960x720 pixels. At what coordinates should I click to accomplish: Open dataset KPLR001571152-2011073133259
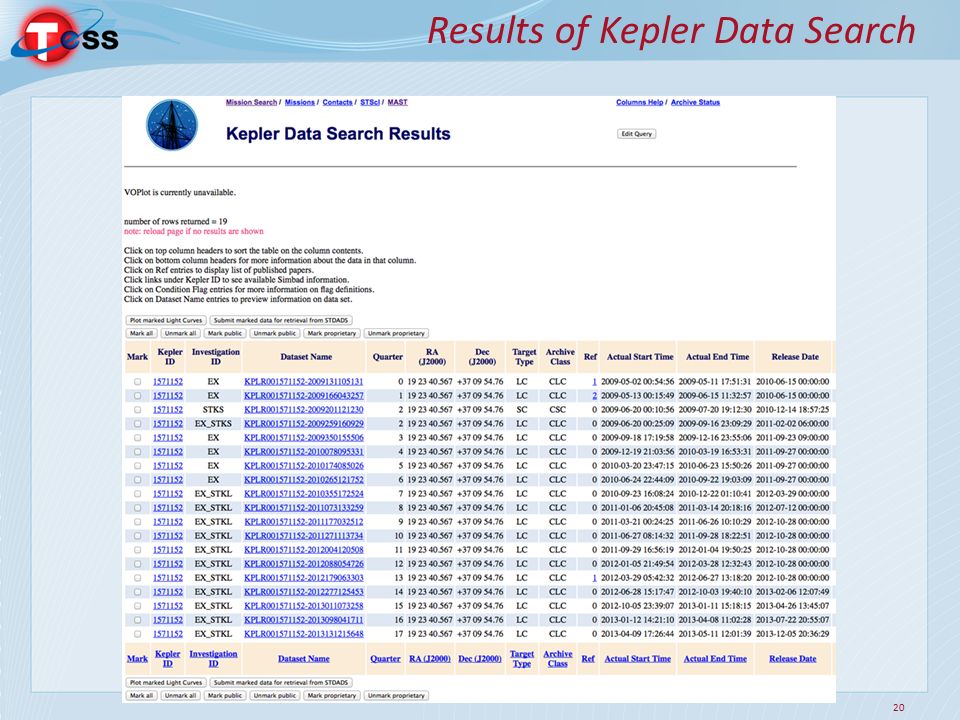point(304,508)
